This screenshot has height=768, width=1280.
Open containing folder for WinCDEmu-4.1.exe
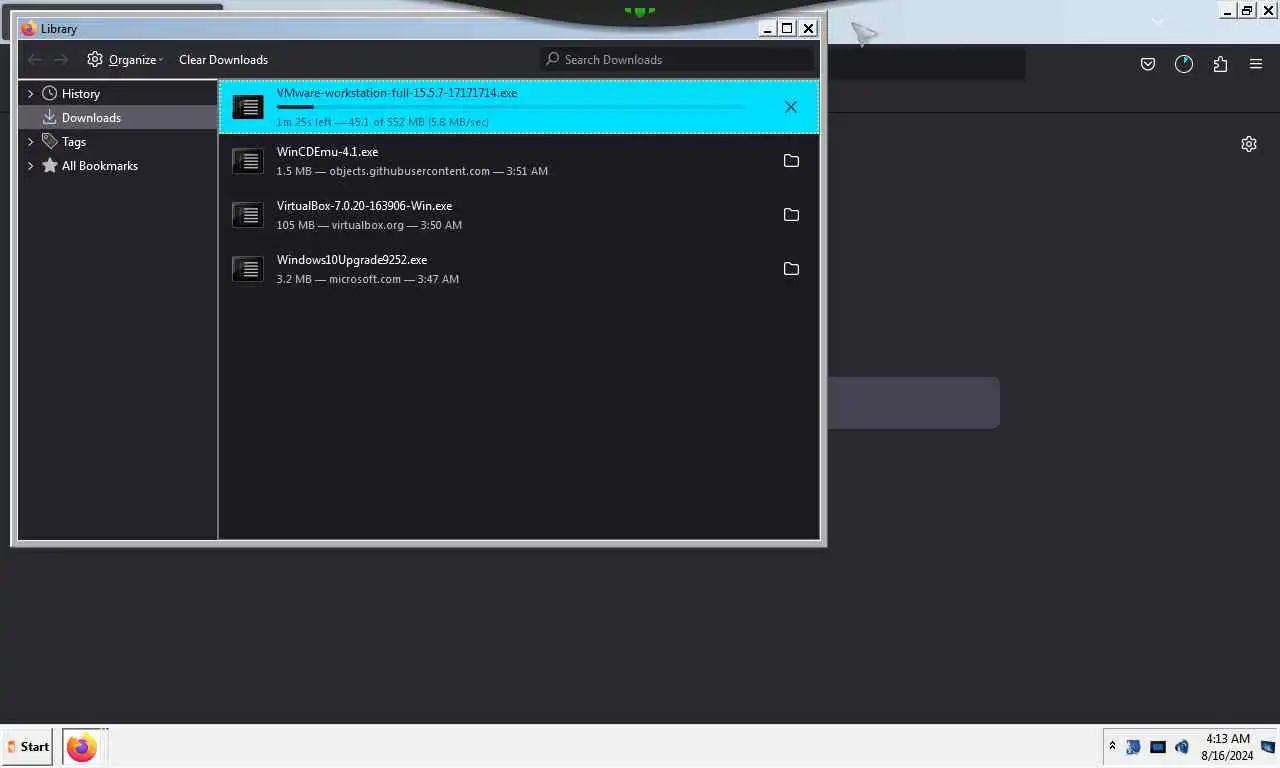click(791, 161)
